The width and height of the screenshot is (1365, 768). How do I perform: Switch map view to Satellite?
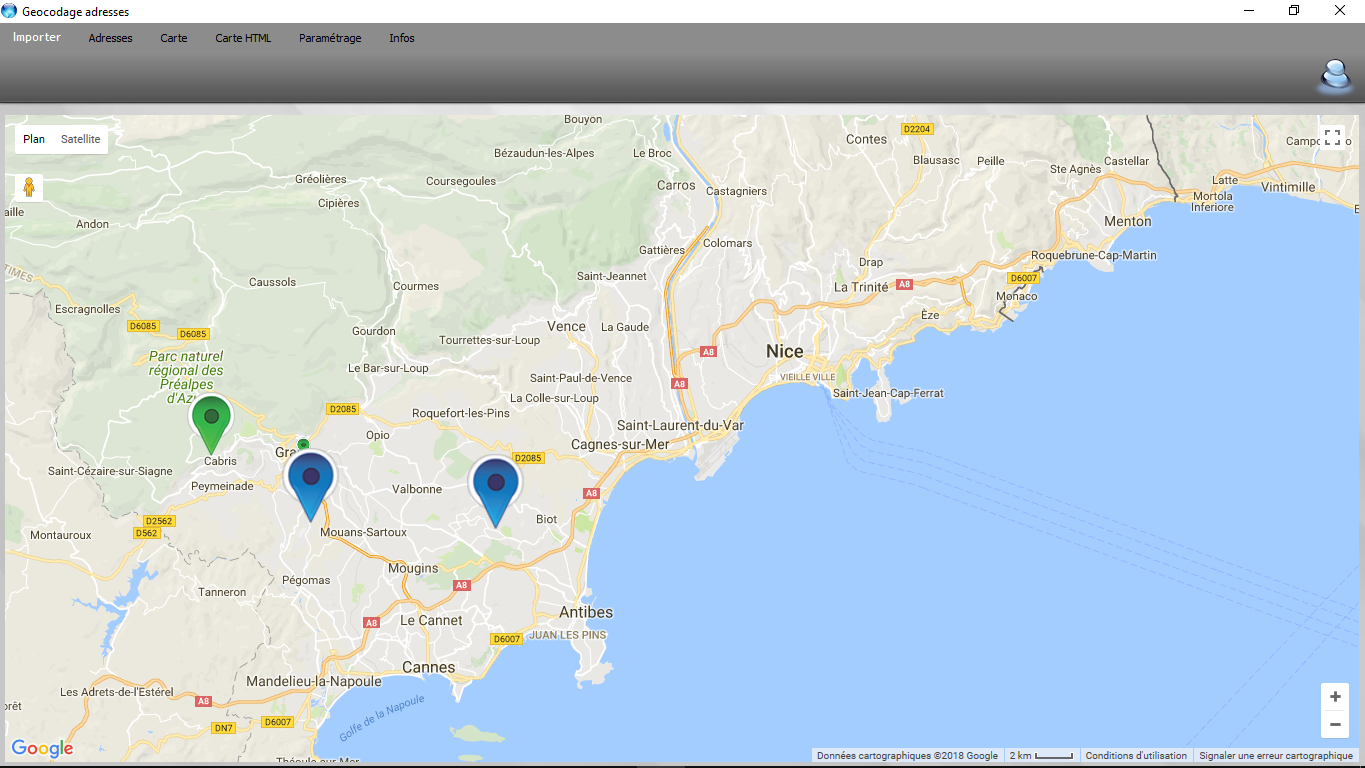[80, 139]
